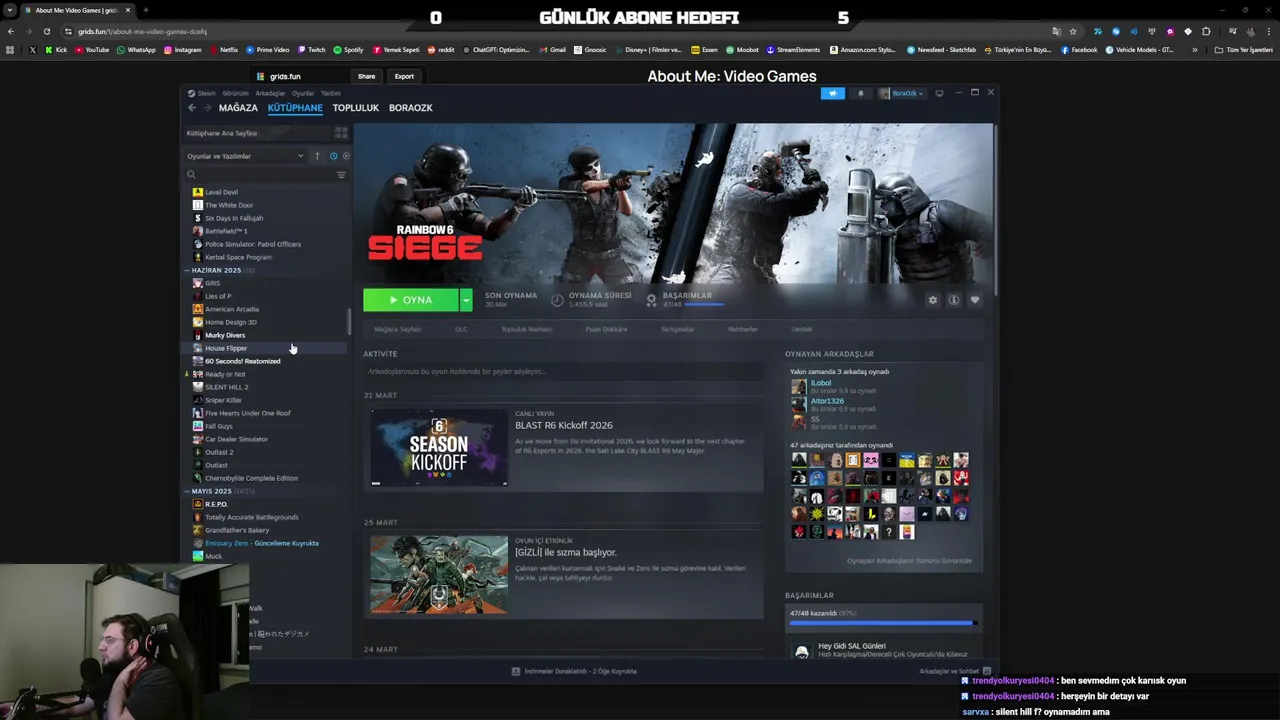Go back with Steam back arrow
1280x720 pixels.
coord(192,108)
